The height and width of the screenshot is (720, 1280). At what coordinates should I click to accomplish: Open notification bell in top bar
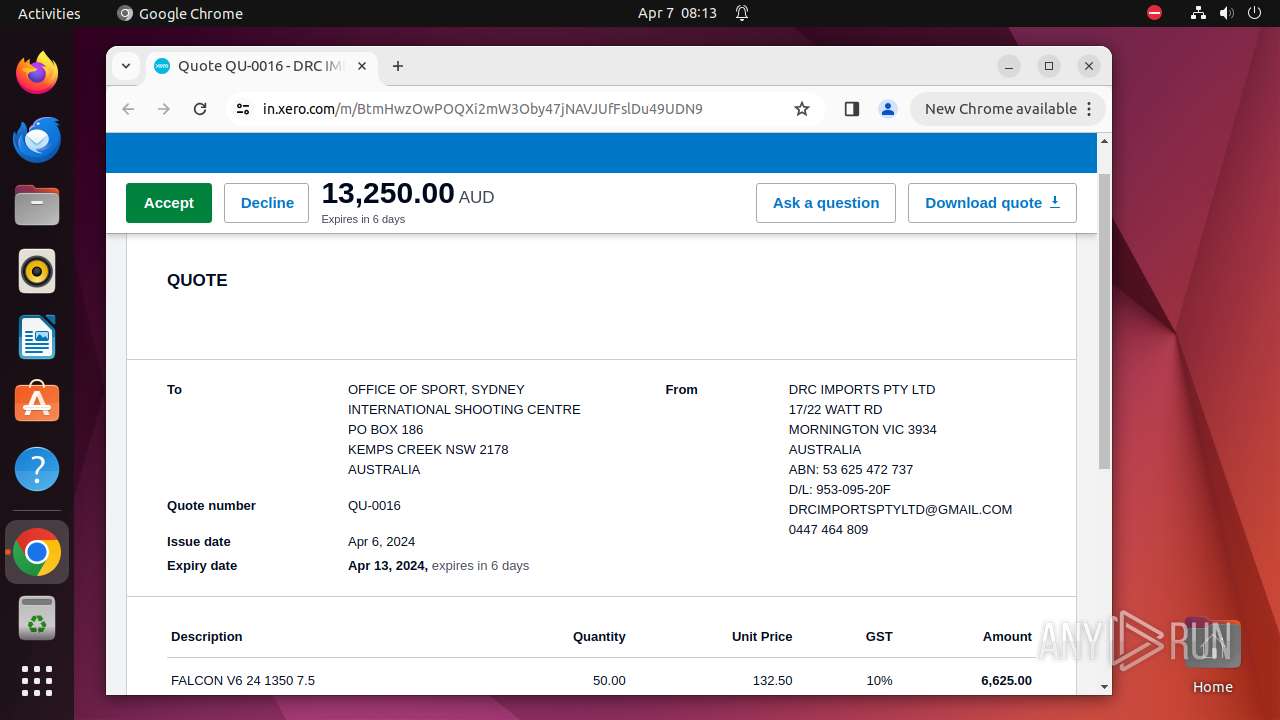click(742, 13)
